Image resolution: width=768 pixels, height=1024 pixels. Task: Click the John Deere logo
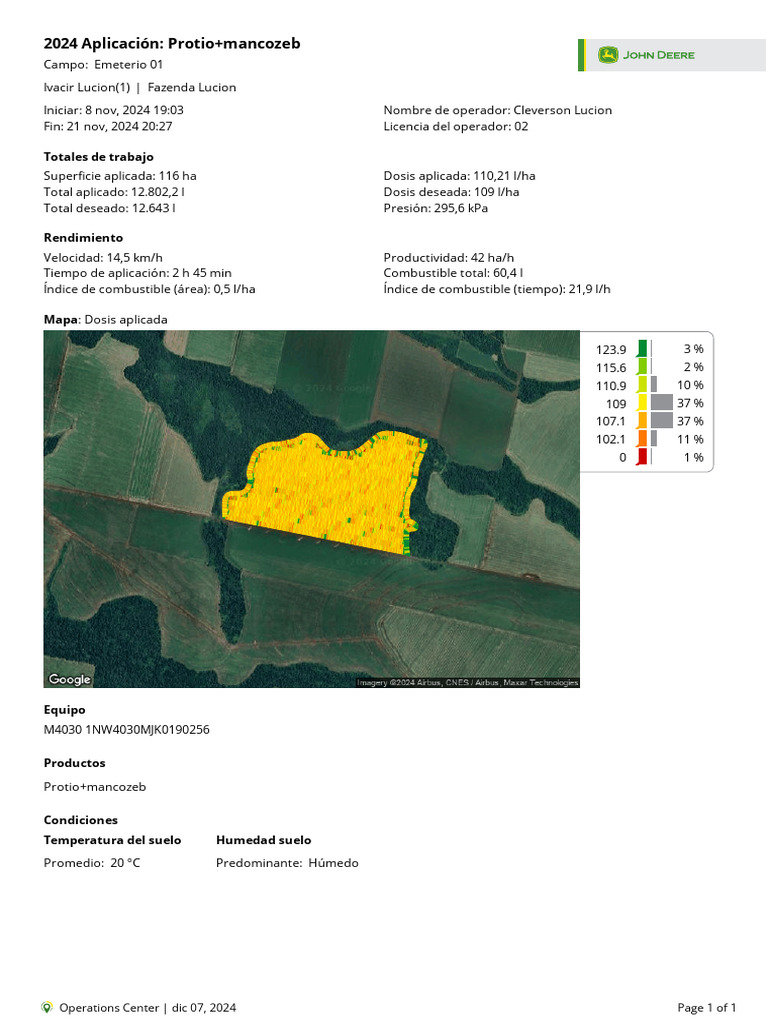646,55
